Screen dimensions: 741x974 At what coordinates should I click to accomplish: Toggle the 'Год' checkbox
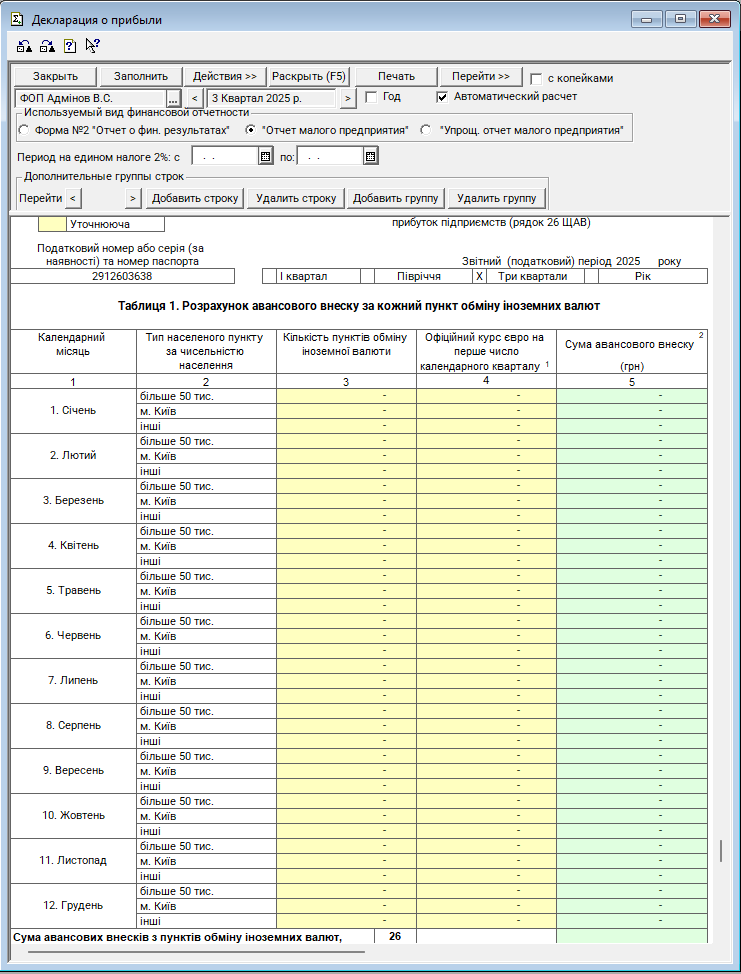coord(371,97)
